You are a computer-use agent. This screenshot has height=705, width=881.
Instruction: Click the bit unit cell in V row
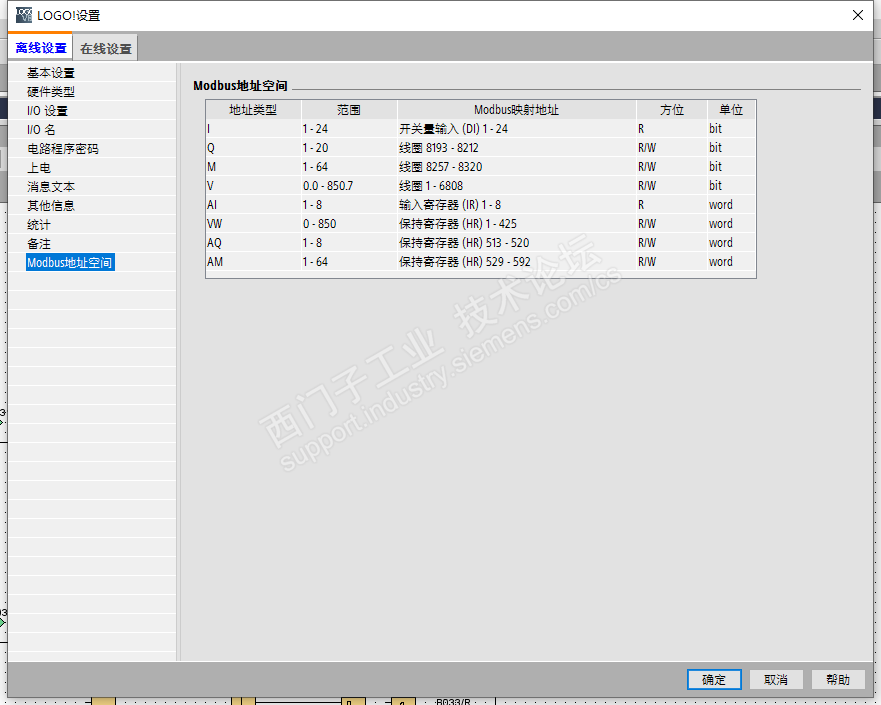tap(731, 186)
